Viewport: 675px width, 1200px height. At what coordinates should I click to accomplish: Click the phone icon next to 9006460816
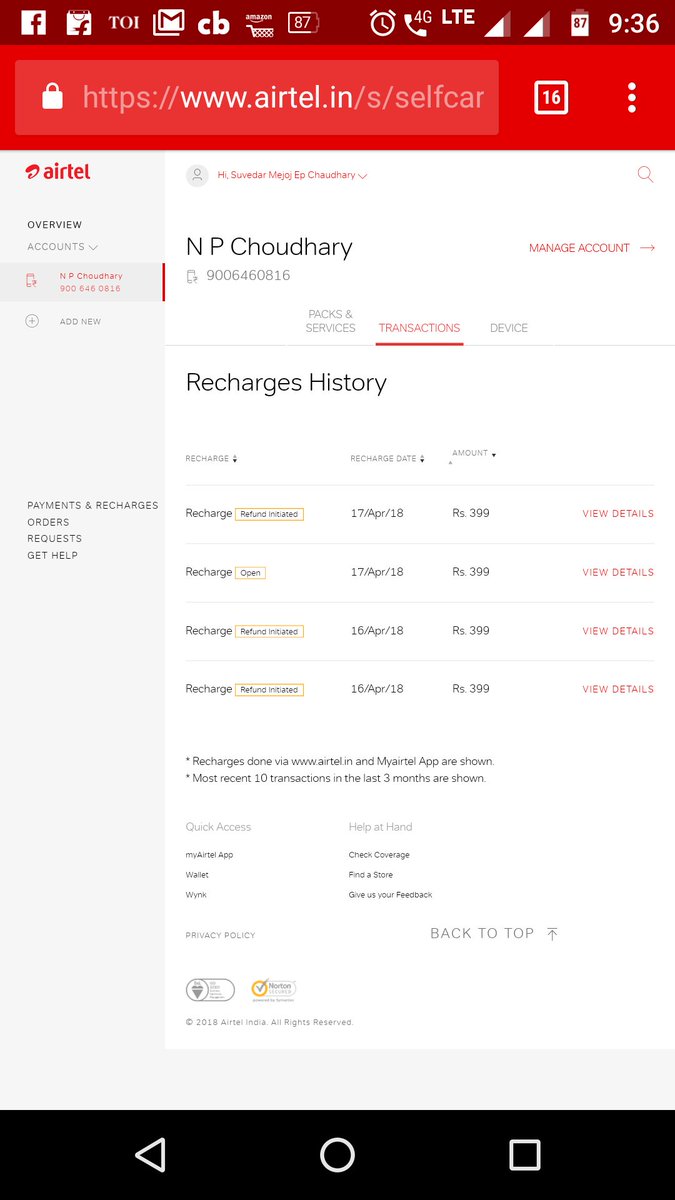(x=192, y=276)
